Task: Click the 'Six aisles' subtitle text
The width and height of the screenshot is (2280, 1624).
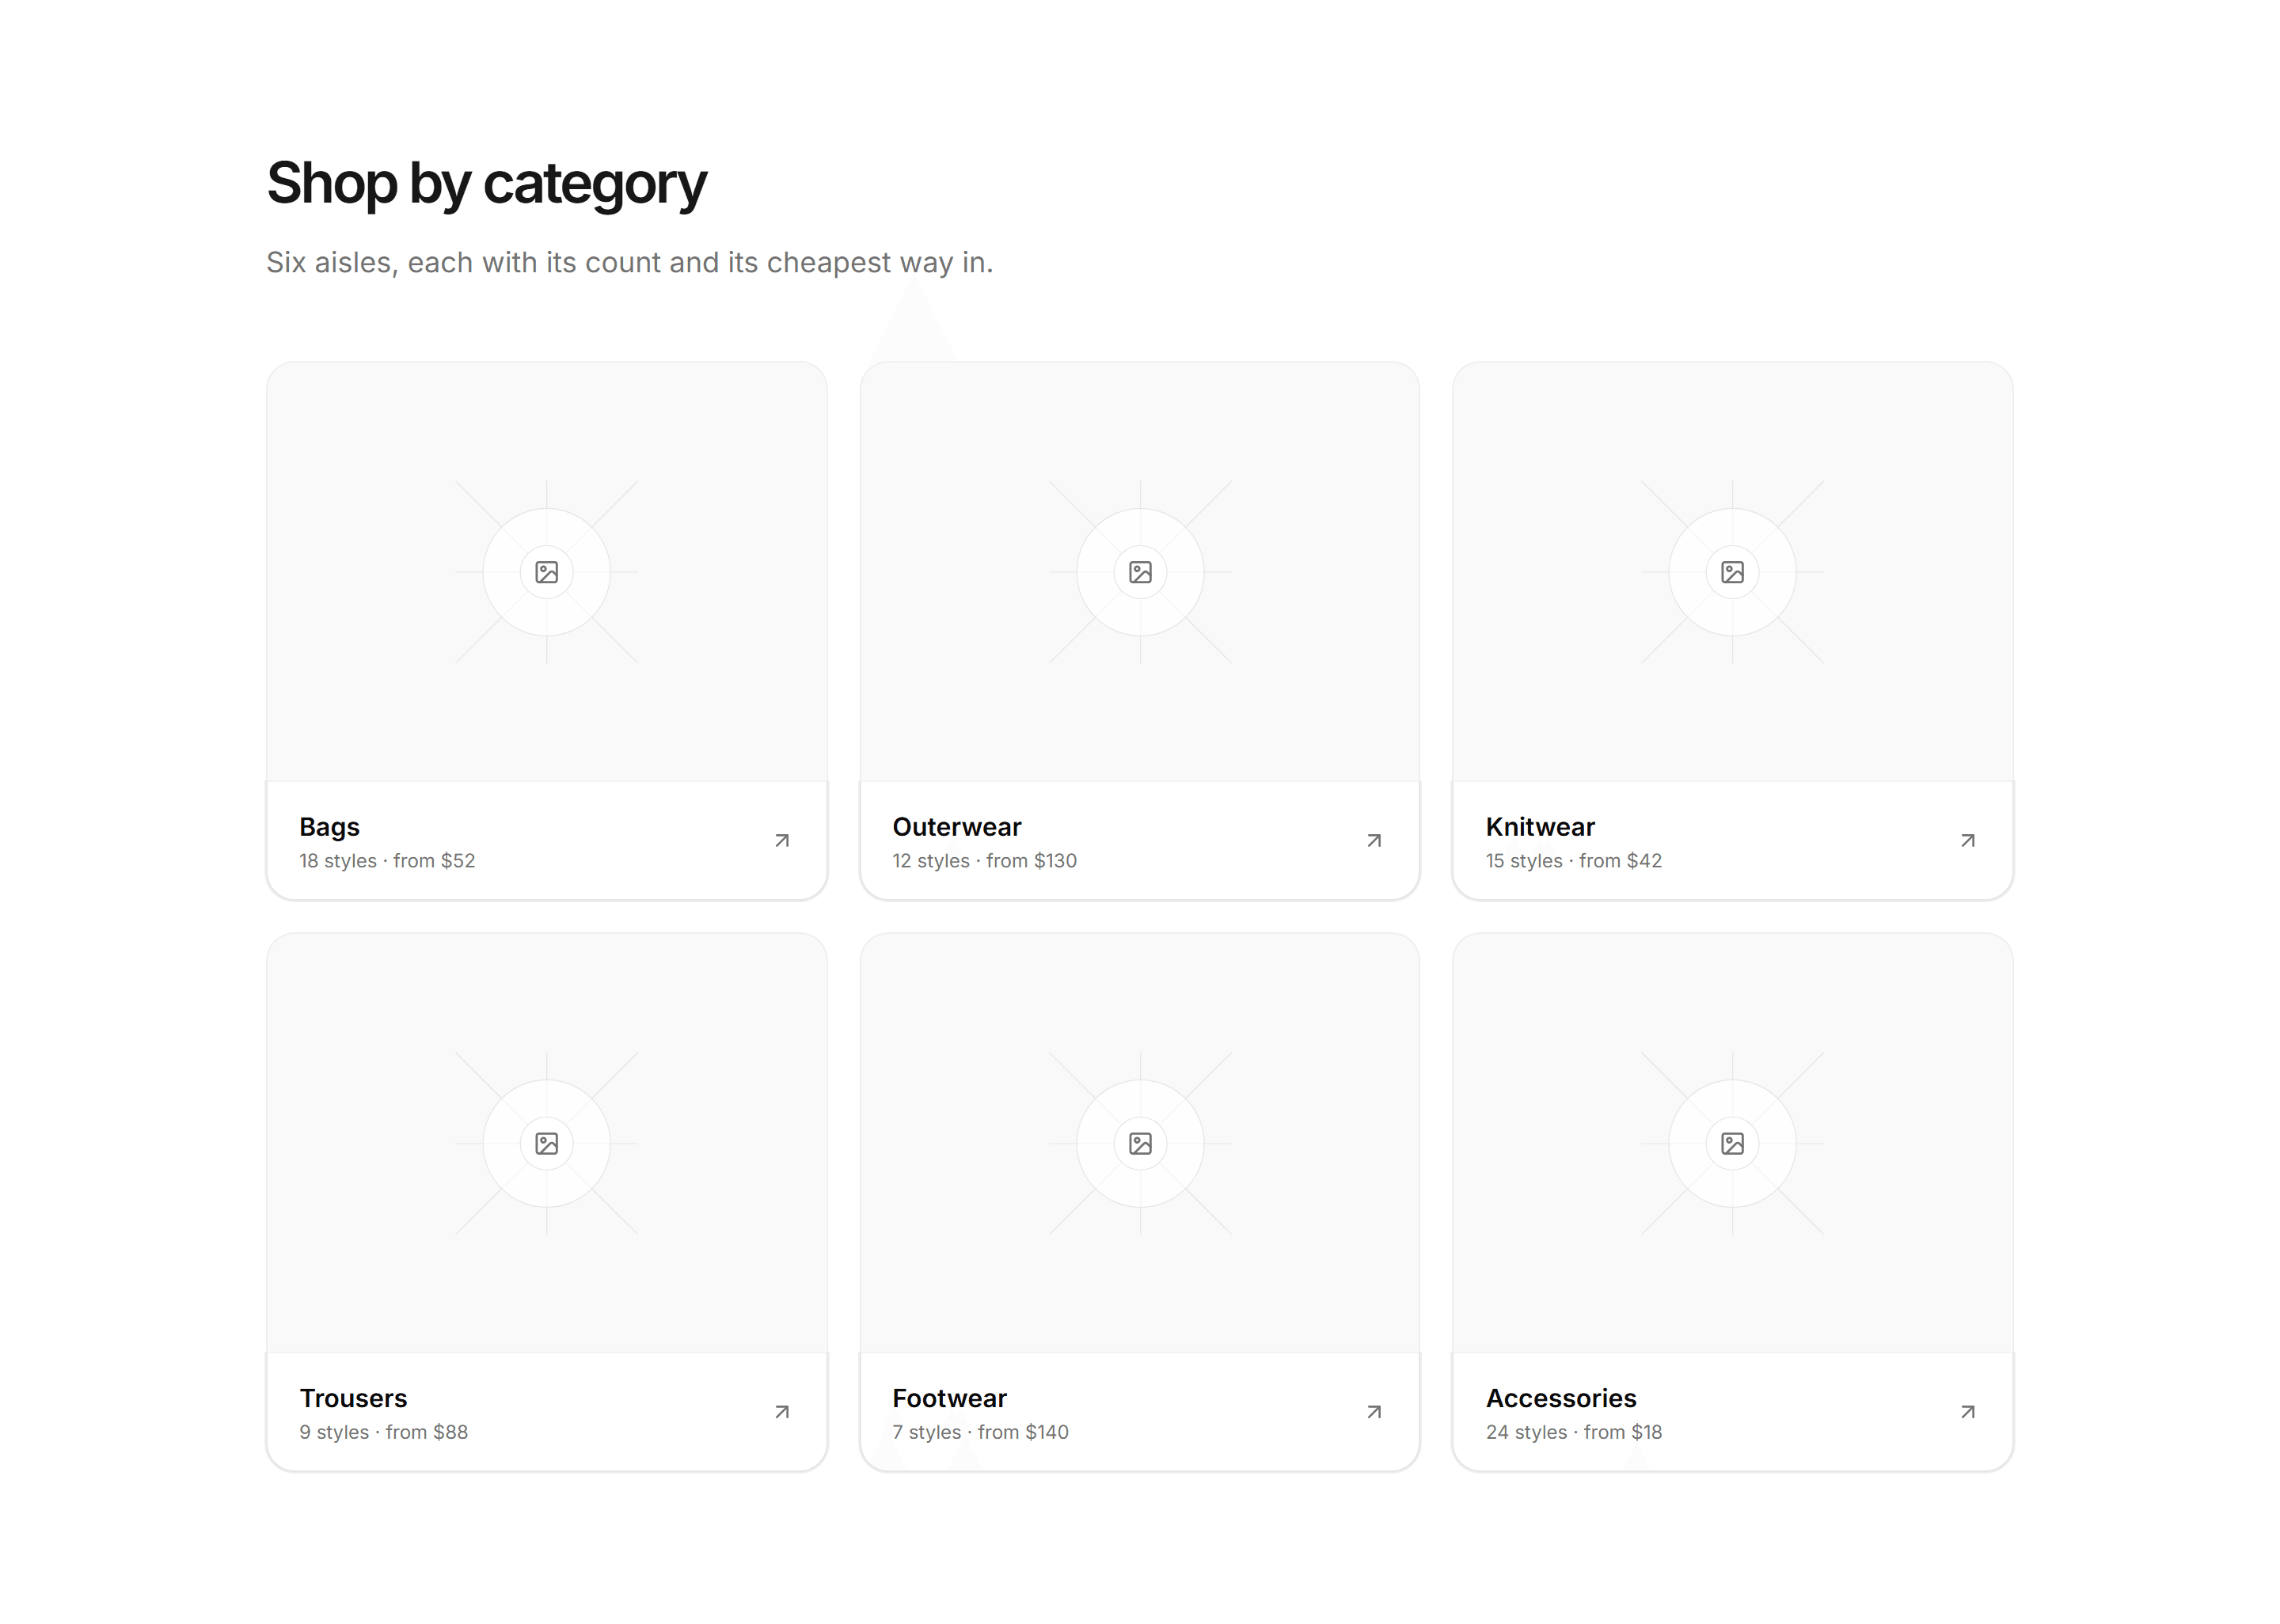Action: point(630,263)
